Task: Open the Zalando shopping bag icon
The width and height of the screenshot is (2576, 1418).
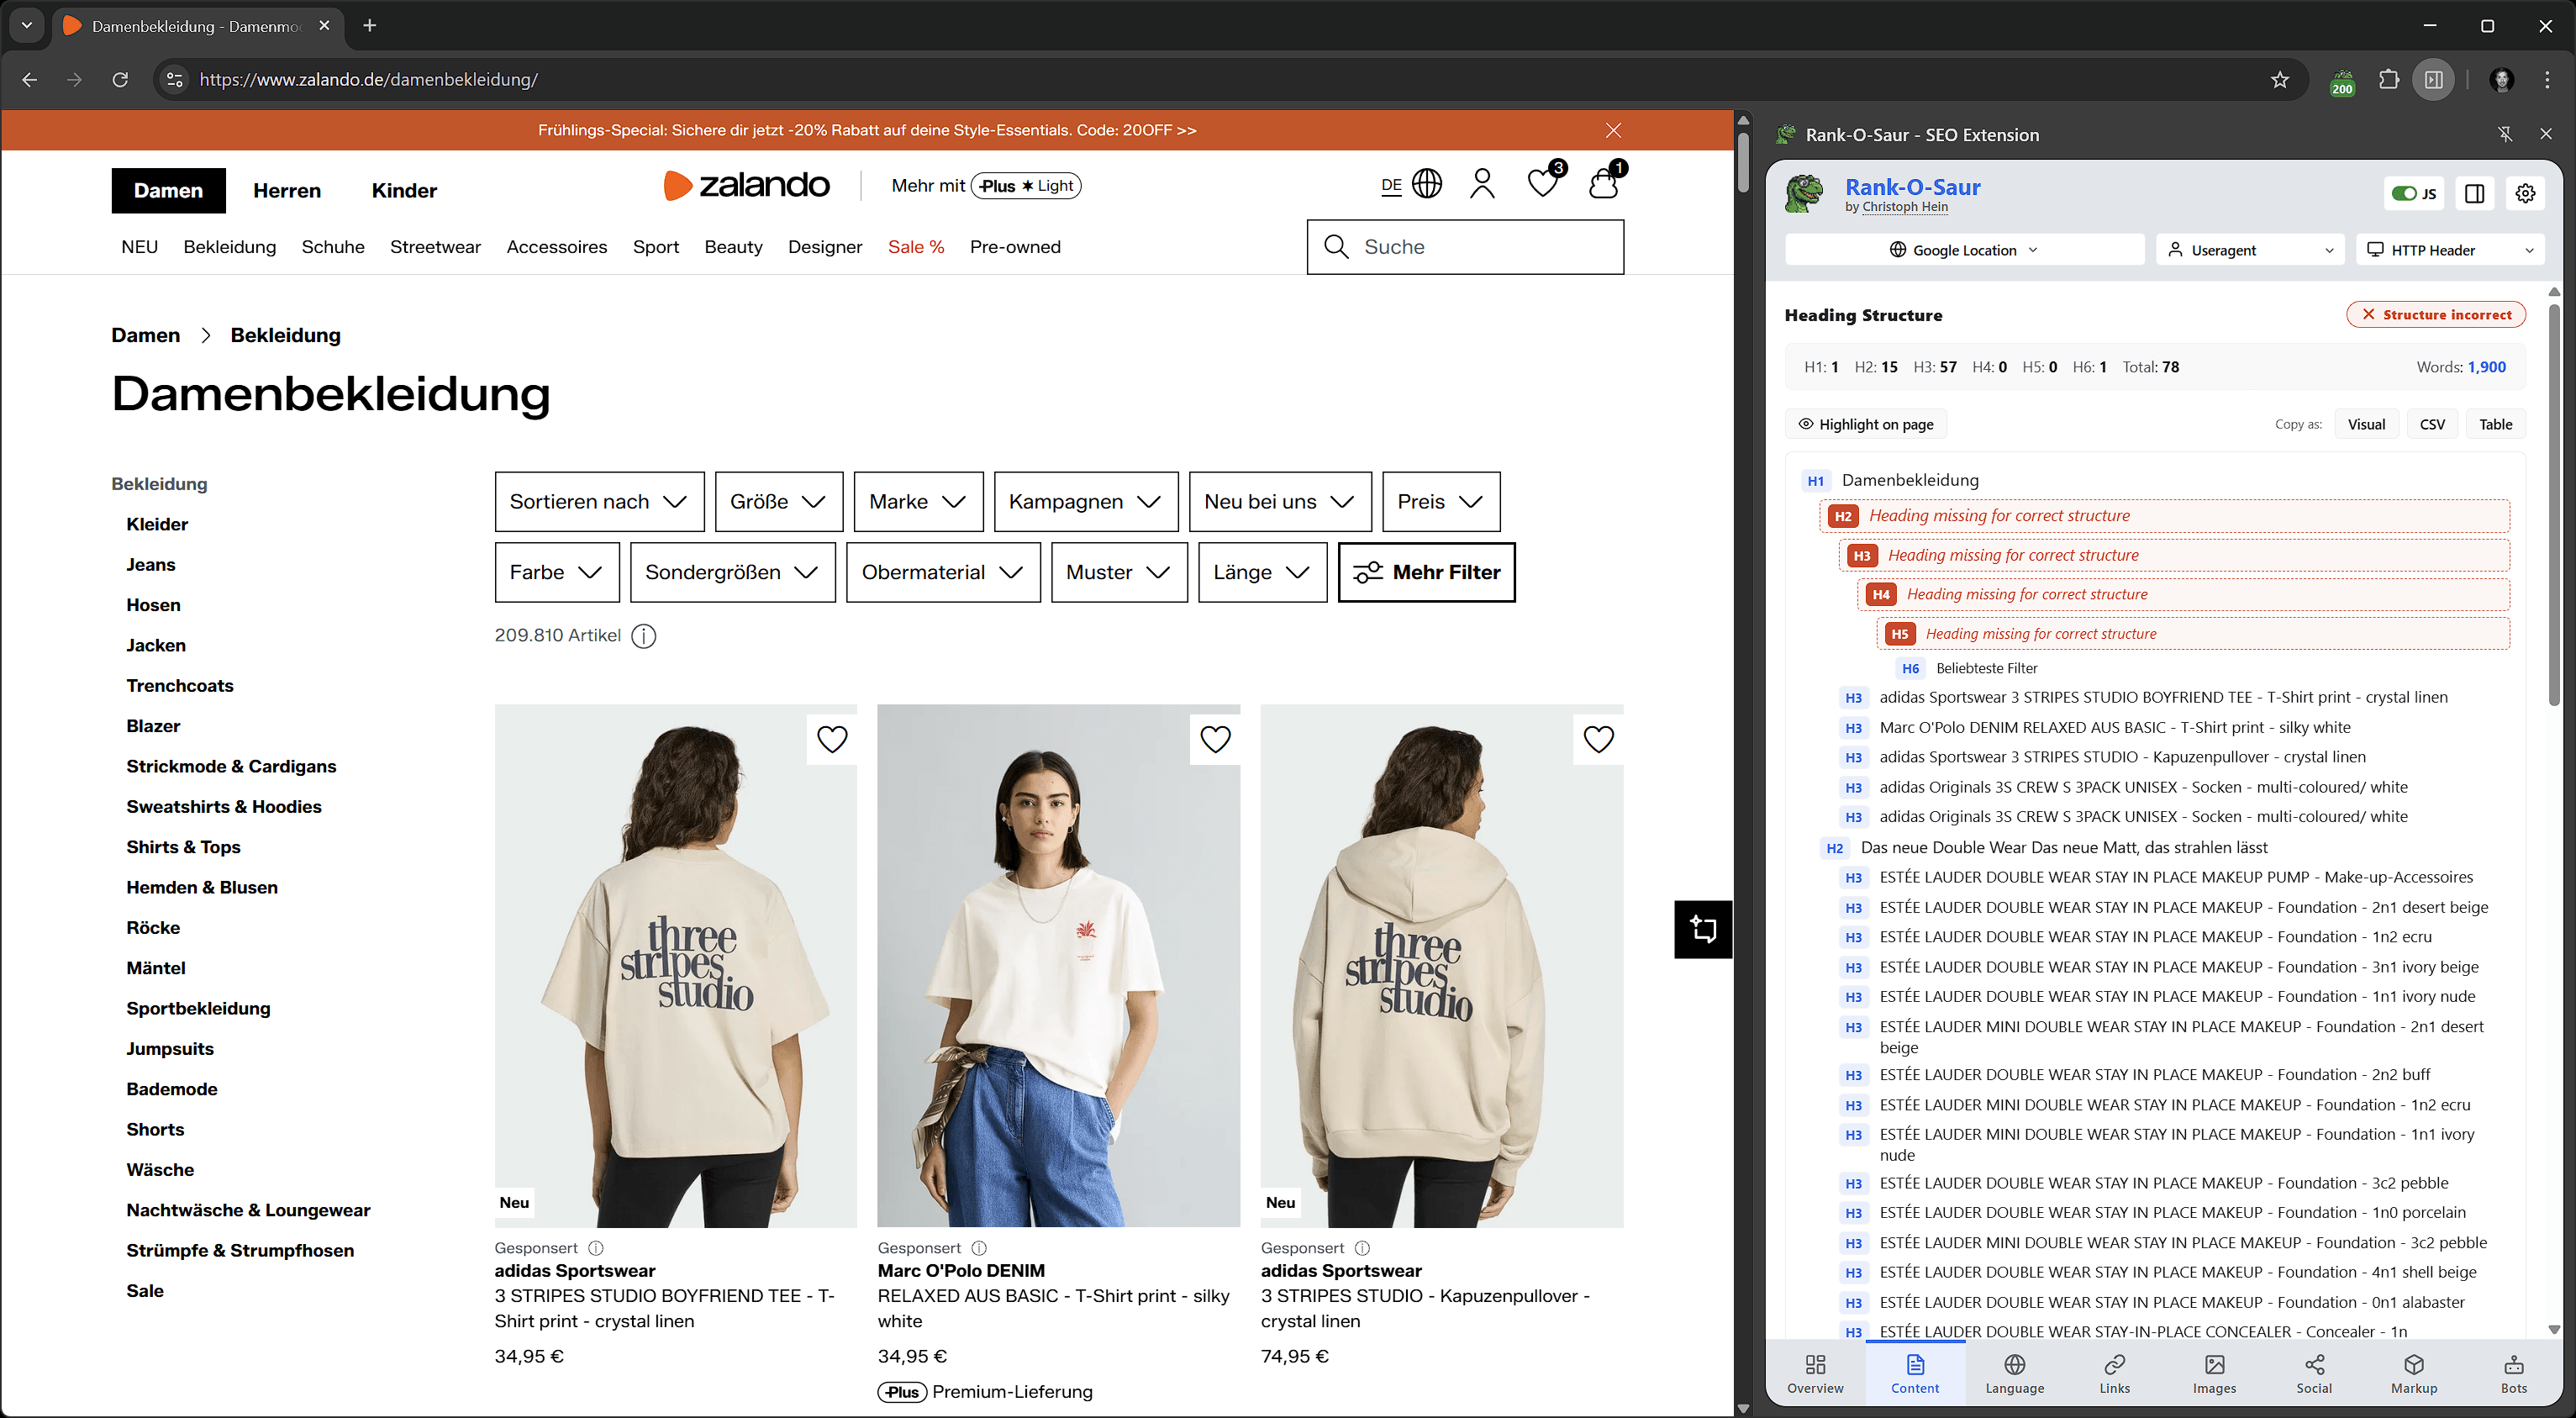Action: coord(1604,184)
